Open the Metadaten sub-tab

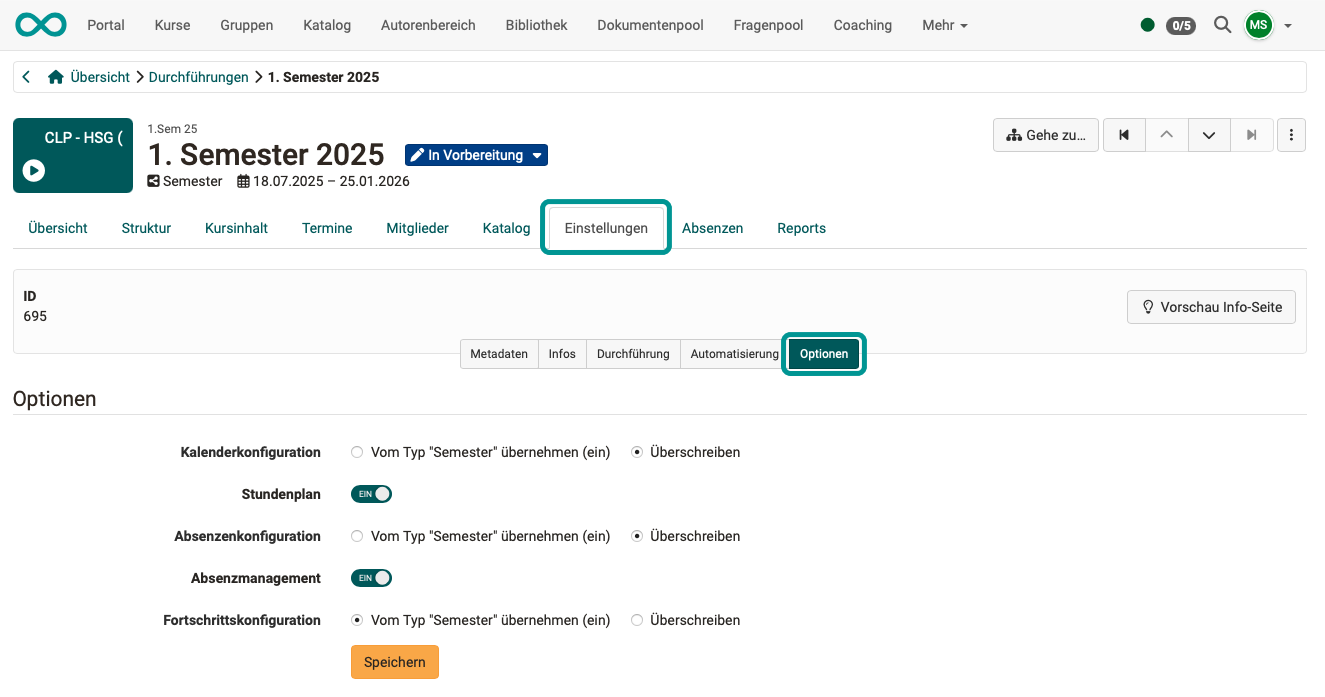click(x=499, y=353)
